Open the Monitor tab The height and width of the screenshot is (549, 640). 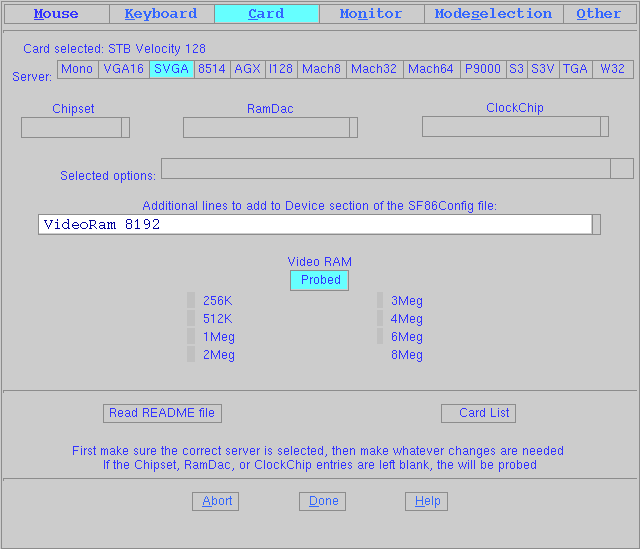(371, 14)
